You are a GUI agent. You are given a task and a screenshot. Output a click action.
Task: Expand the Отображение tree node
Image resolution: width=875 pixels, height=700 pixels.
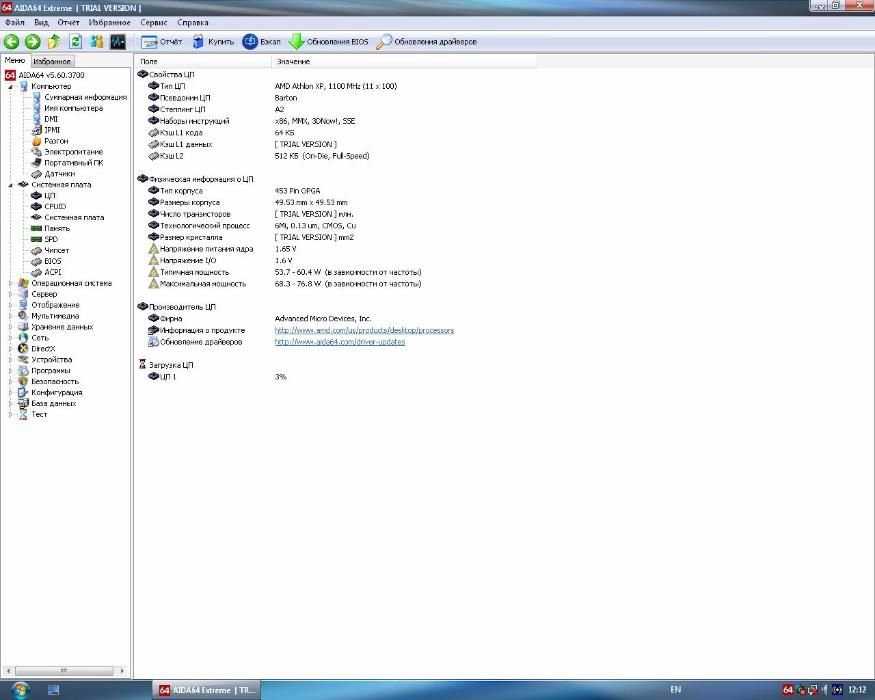pyautogui.click(x=11, y=305)
